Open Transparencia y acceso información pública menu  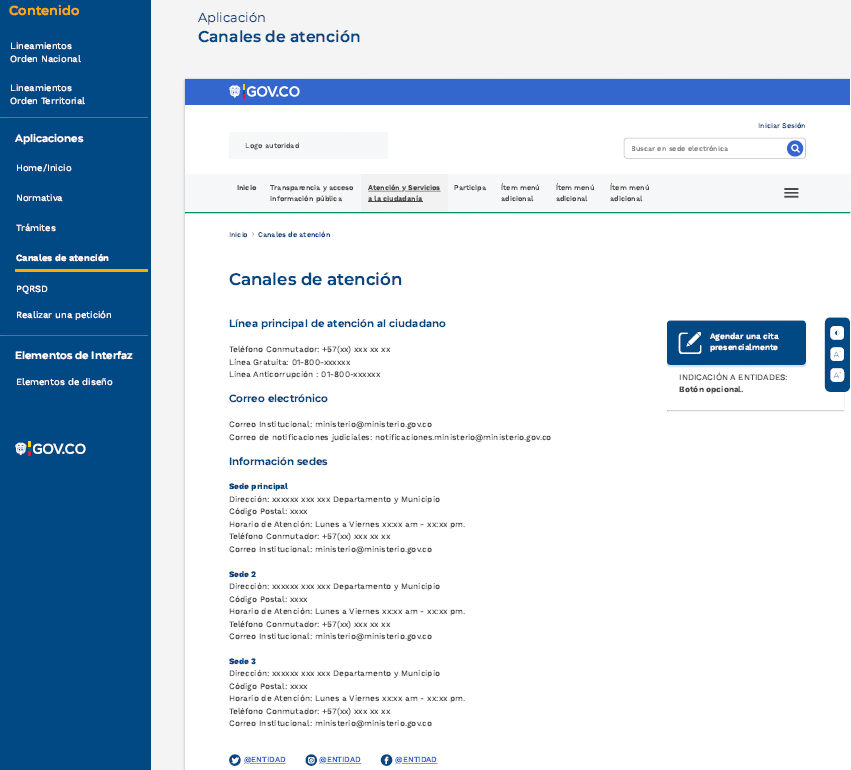tap(311, 193)
